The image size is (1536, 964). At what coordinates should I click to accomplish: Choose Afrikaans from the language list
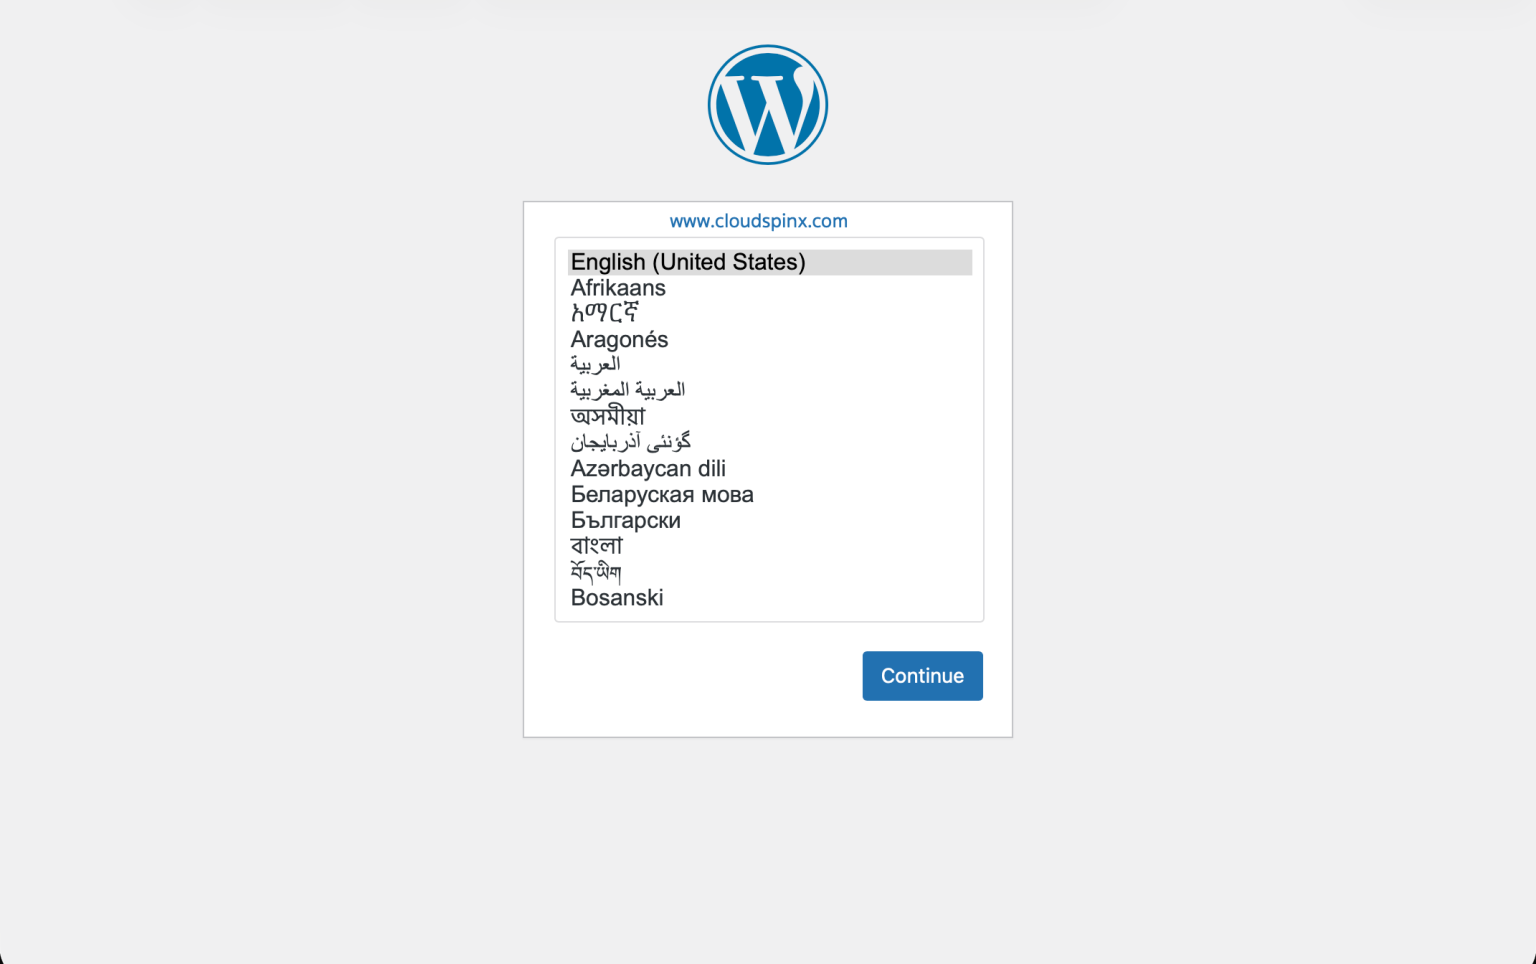pyautogui.click(x=618, y=288)
